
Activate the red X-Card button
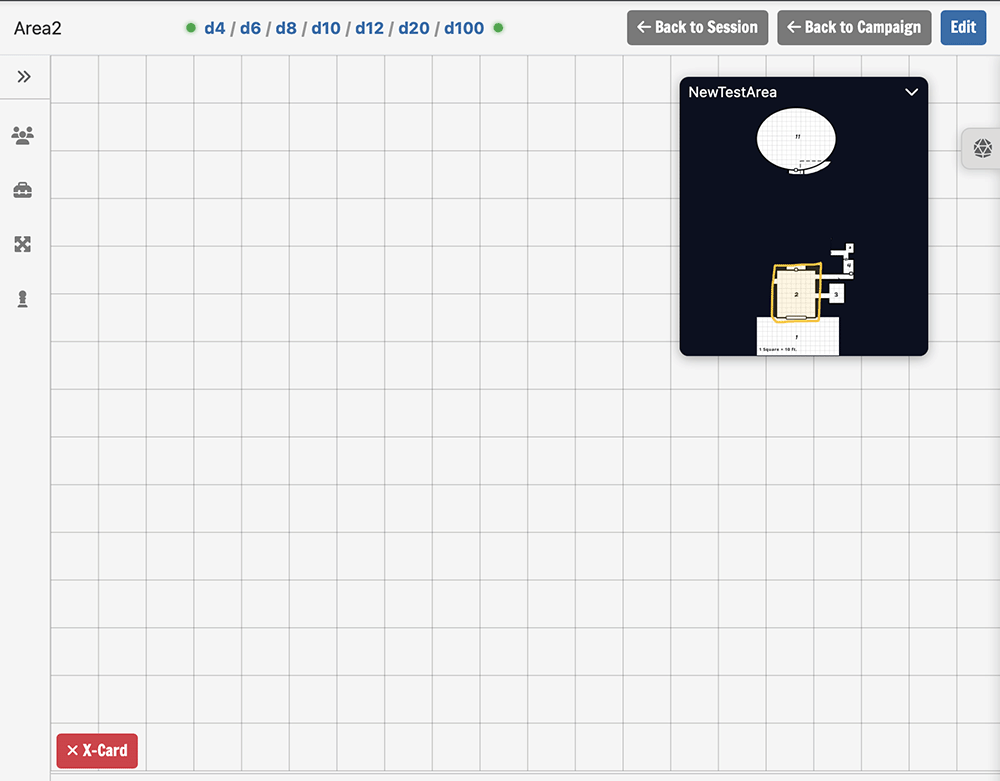coord(97,750)
